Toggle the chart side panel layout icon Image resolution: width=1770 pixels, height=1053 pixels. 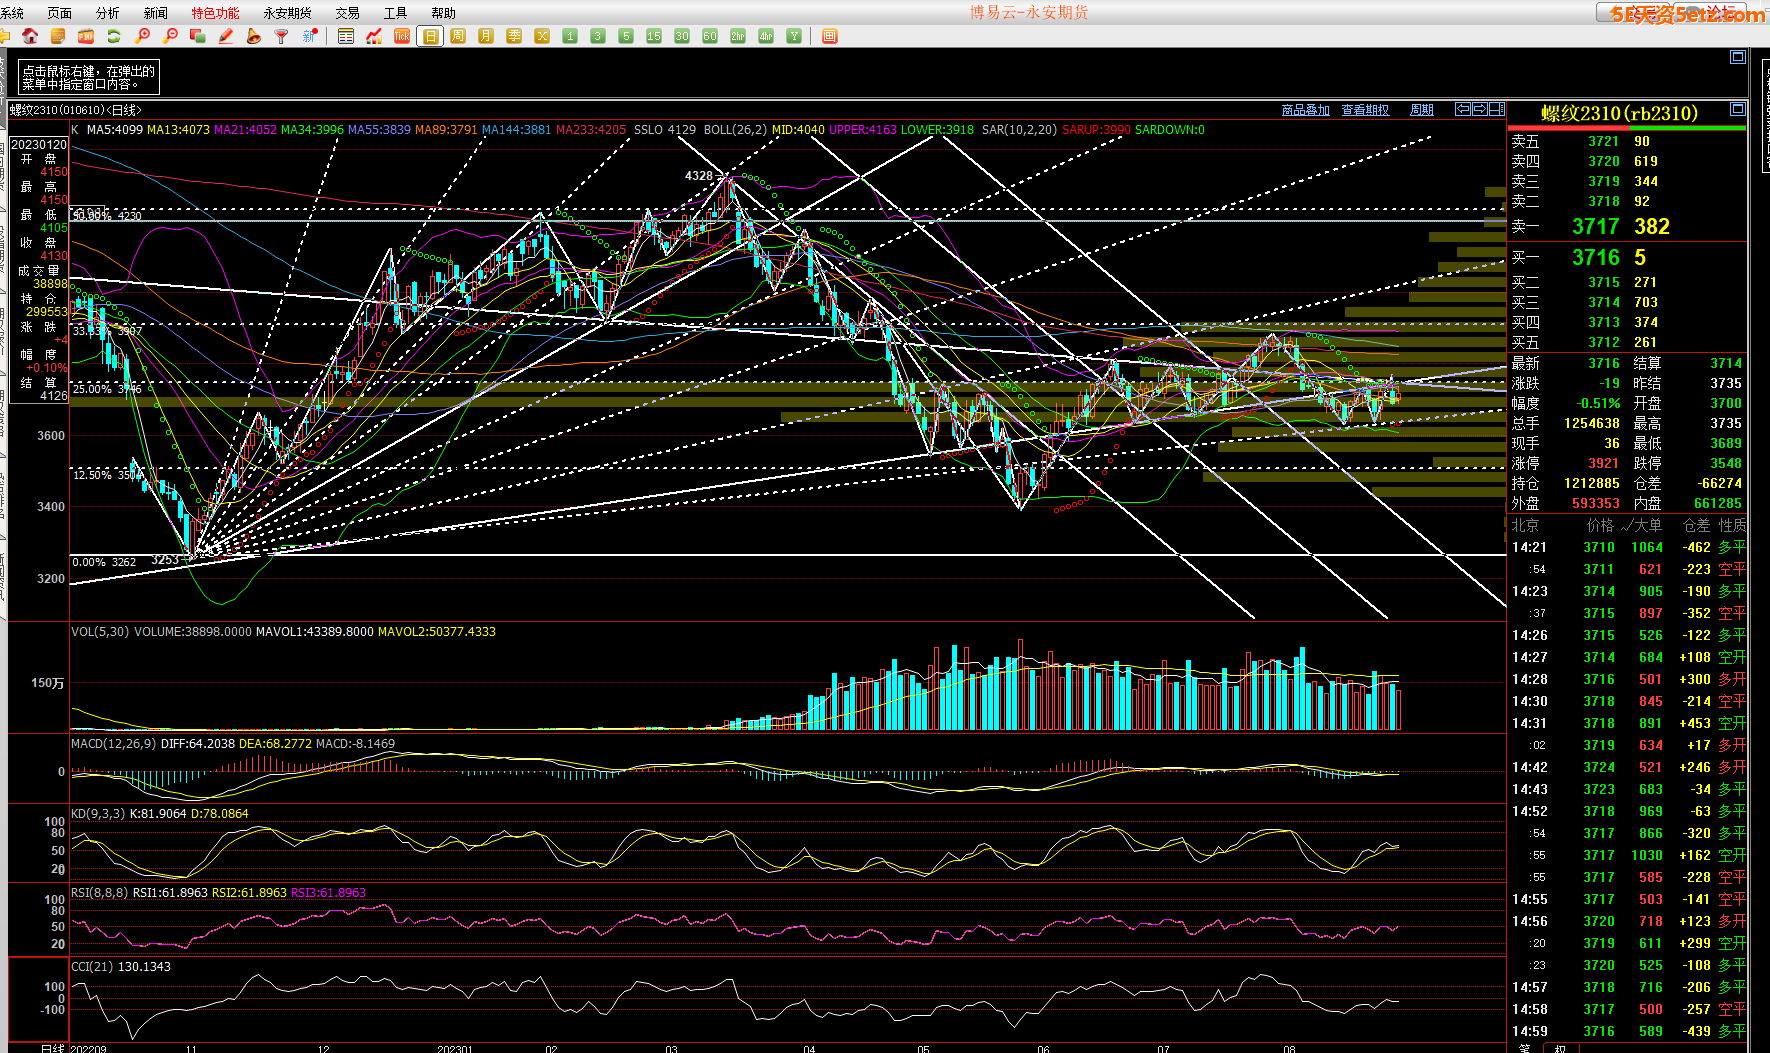coord(1497,109)
